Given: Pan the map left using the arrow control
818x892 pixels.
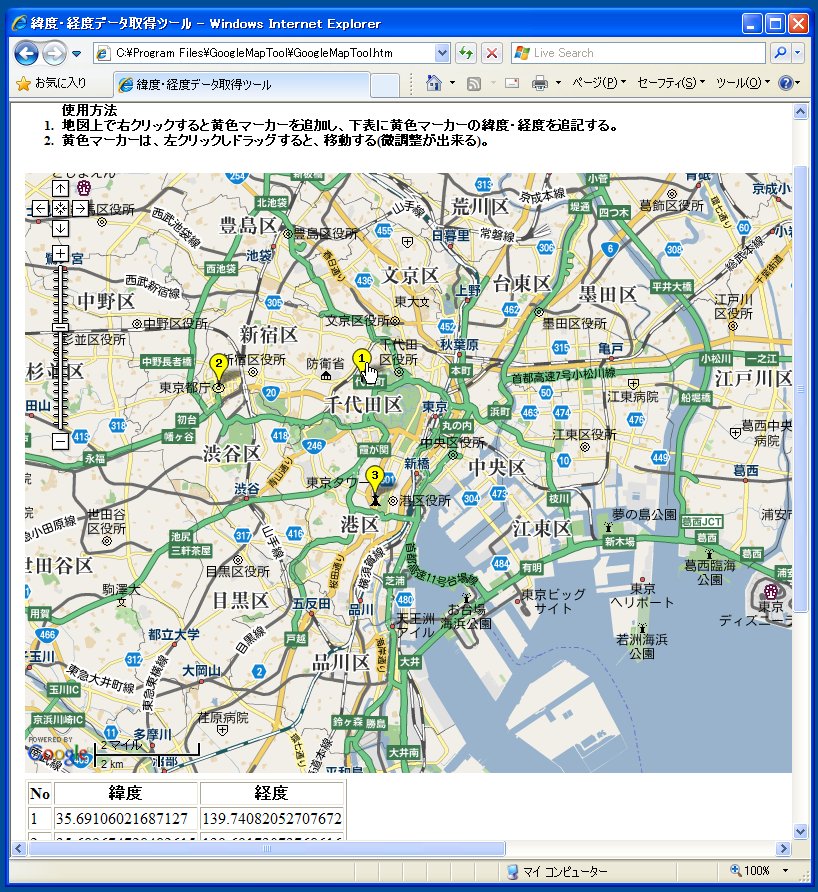Looking at the screenshot, I should tap(41, 208).
